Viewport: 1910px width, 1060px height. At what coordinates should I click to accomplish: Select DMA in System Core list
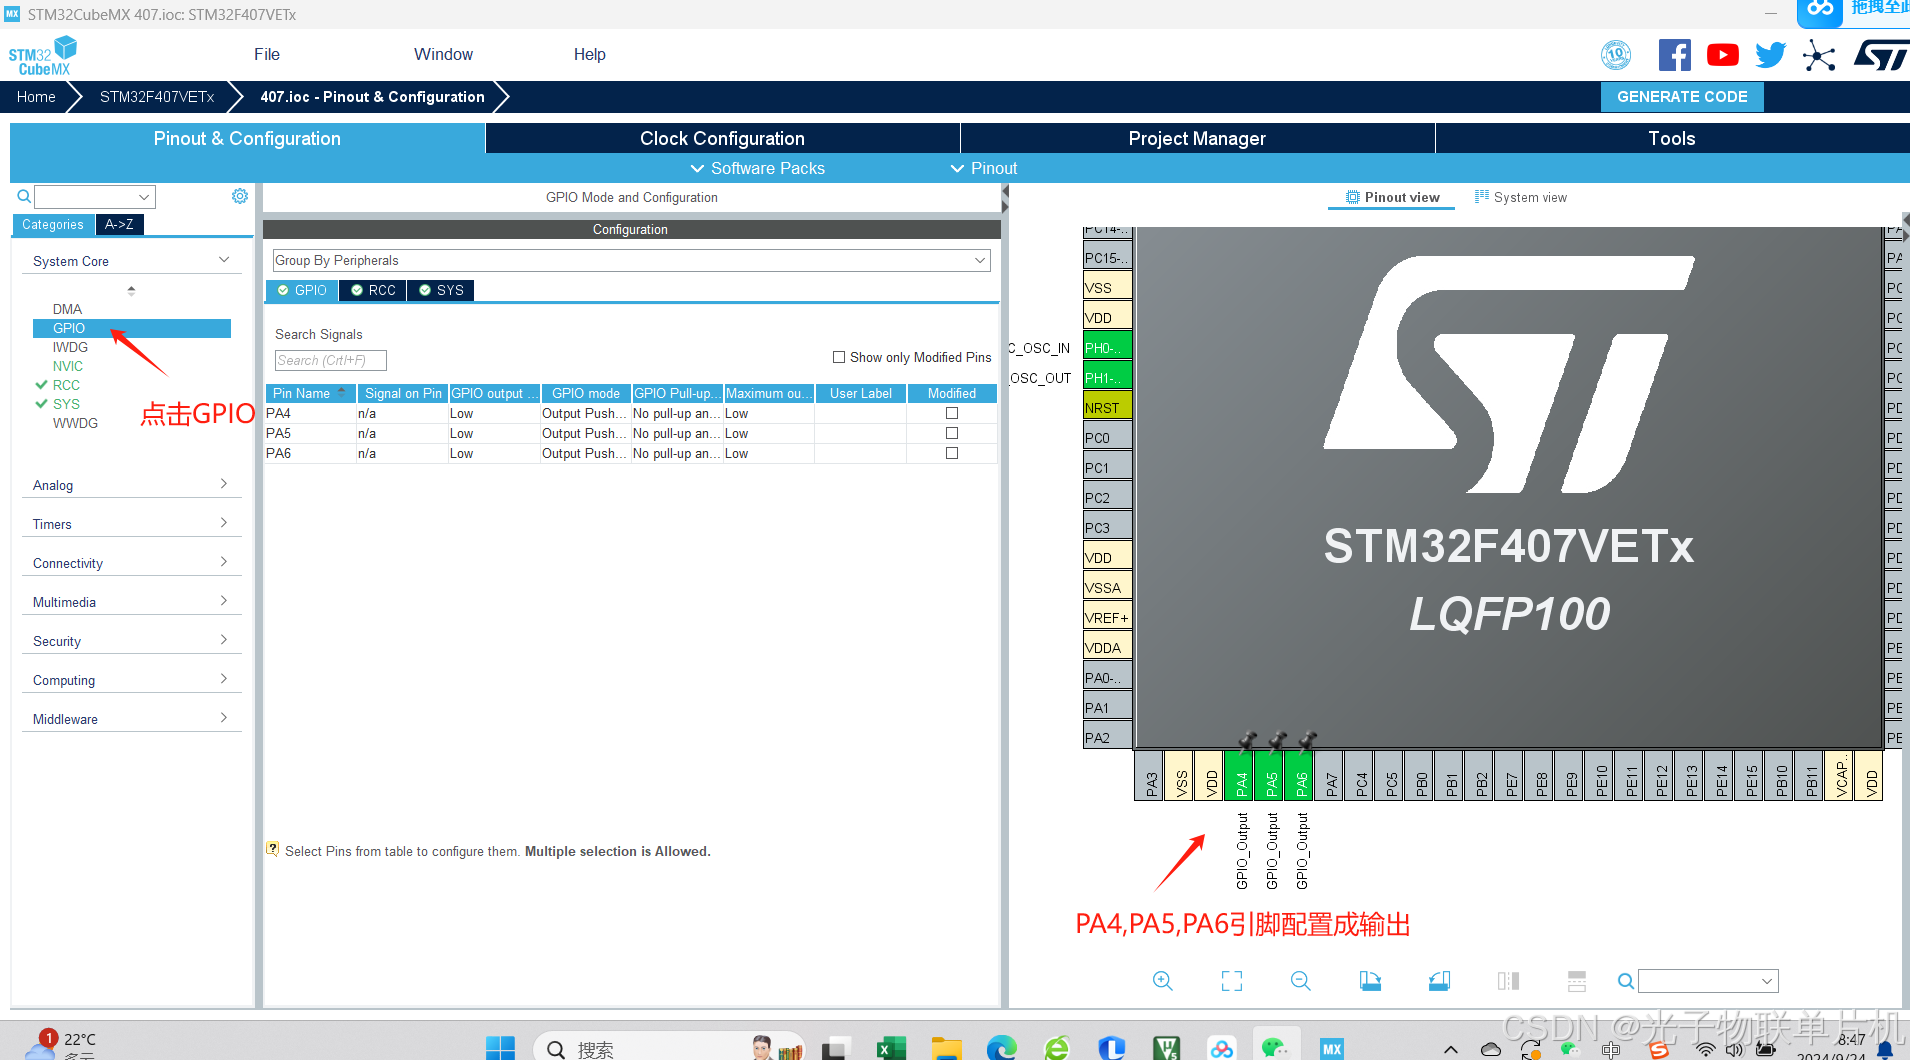pyautogui.click(x=68, y=309)
